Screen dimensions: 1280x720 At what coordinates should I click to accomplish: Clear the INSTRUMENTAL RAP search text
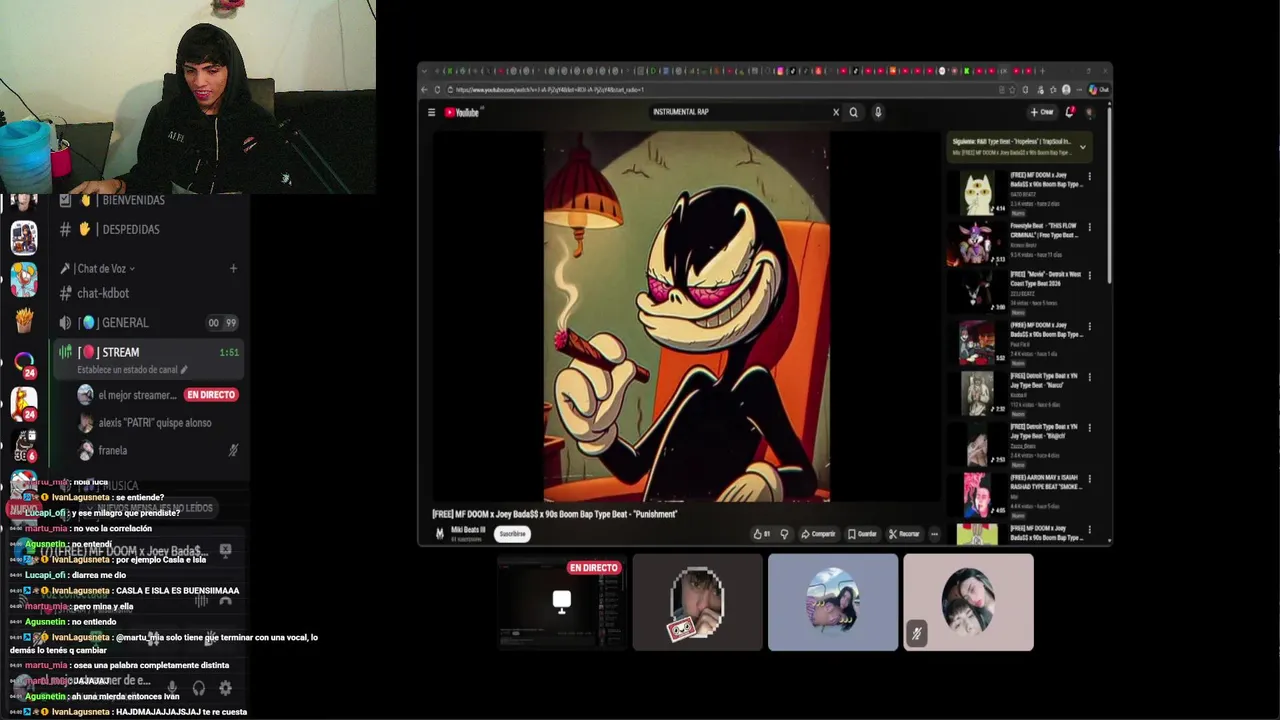(836, 112)
